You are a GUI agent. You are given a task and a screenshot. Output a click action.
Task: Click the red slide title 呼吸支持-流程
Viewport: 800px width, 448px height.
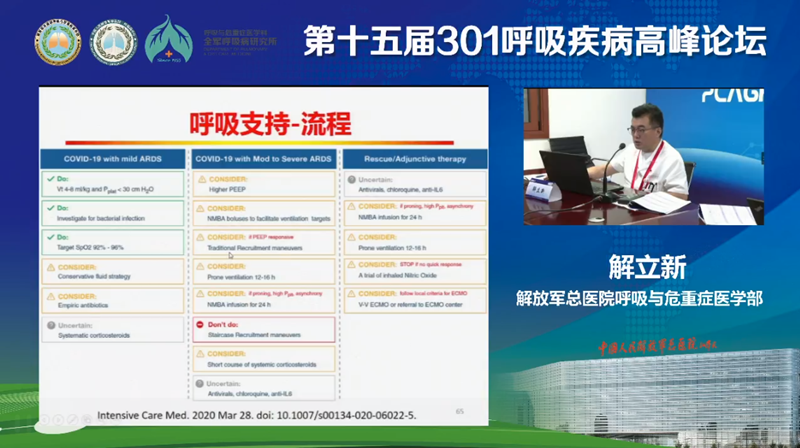(270, 124)
